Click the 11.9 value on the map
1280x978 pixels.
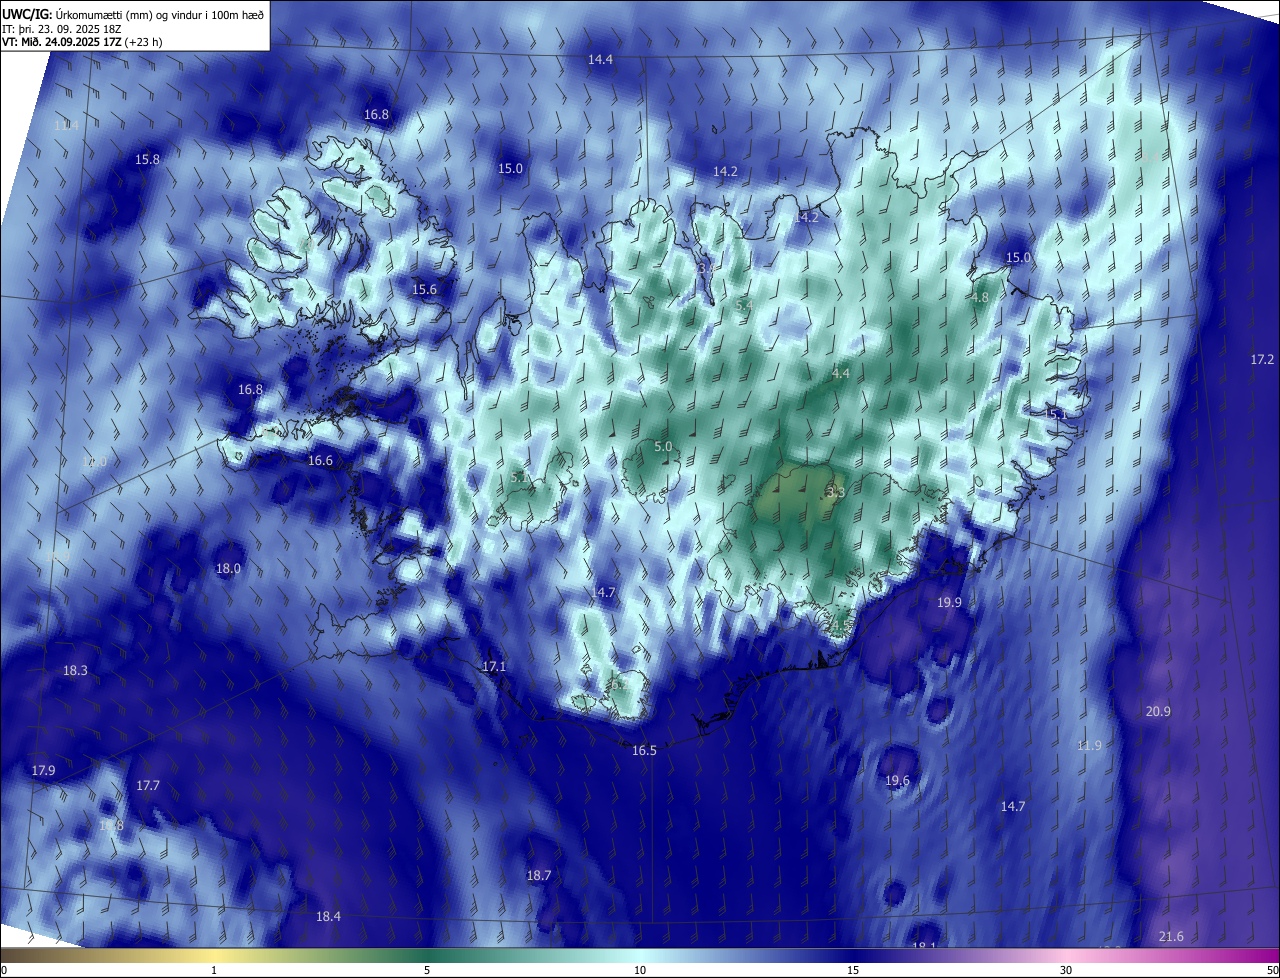[x=1089, y=746]
